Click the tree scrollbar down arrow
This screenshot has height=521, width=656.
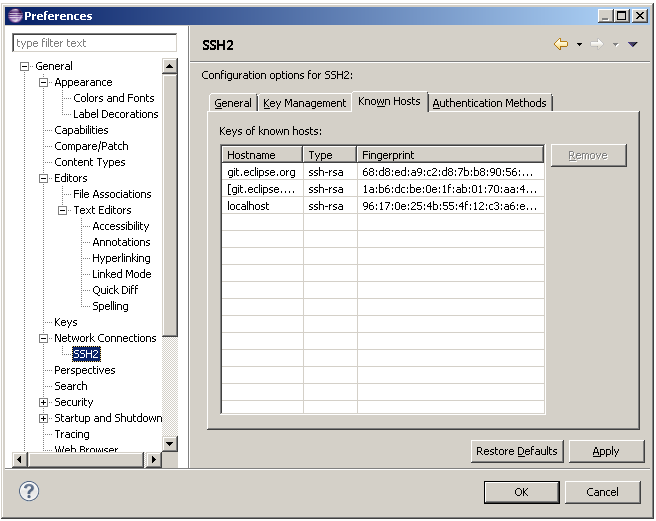pyautogui.click(x=169, y=443)
